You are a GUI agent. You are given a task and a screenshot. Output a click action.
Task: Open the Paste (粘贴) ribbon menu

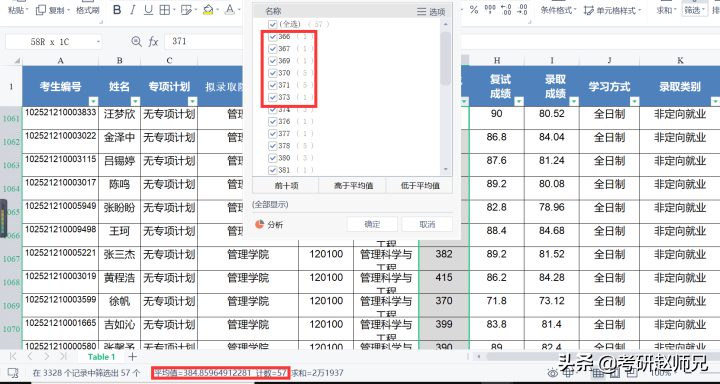pyautogui.click(x=18, y=10)
